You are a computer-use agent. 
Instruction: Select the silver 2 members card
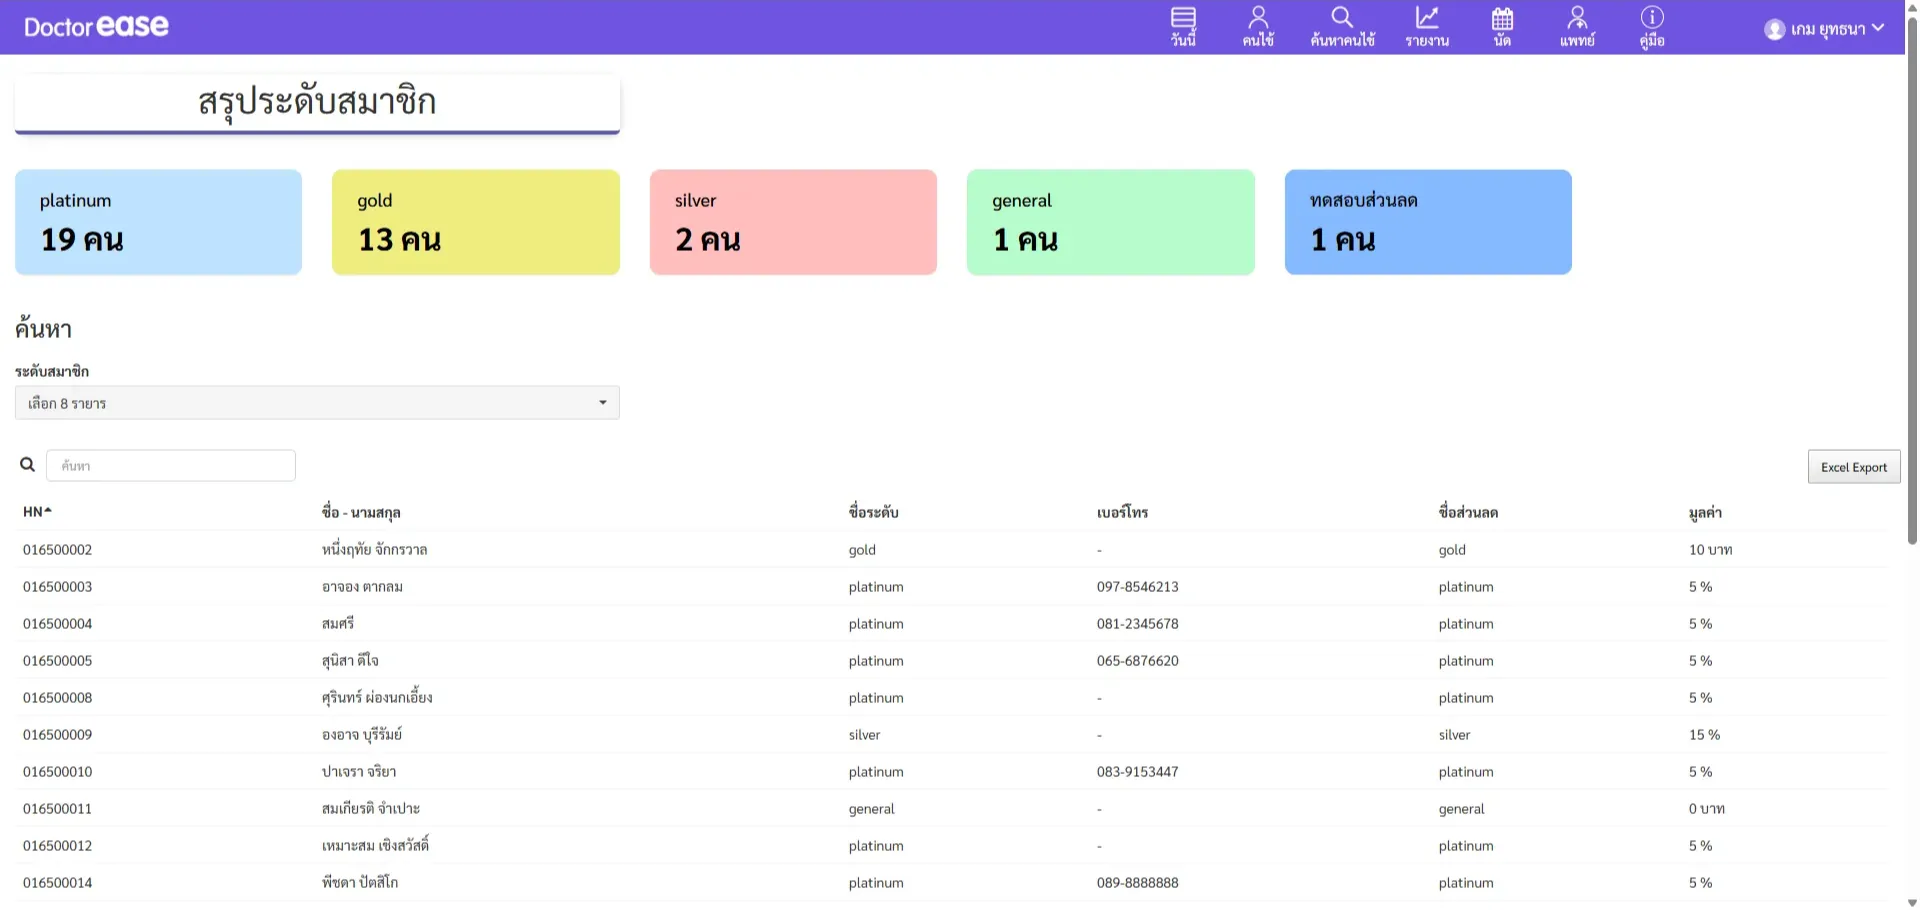(x=793, y=222)
